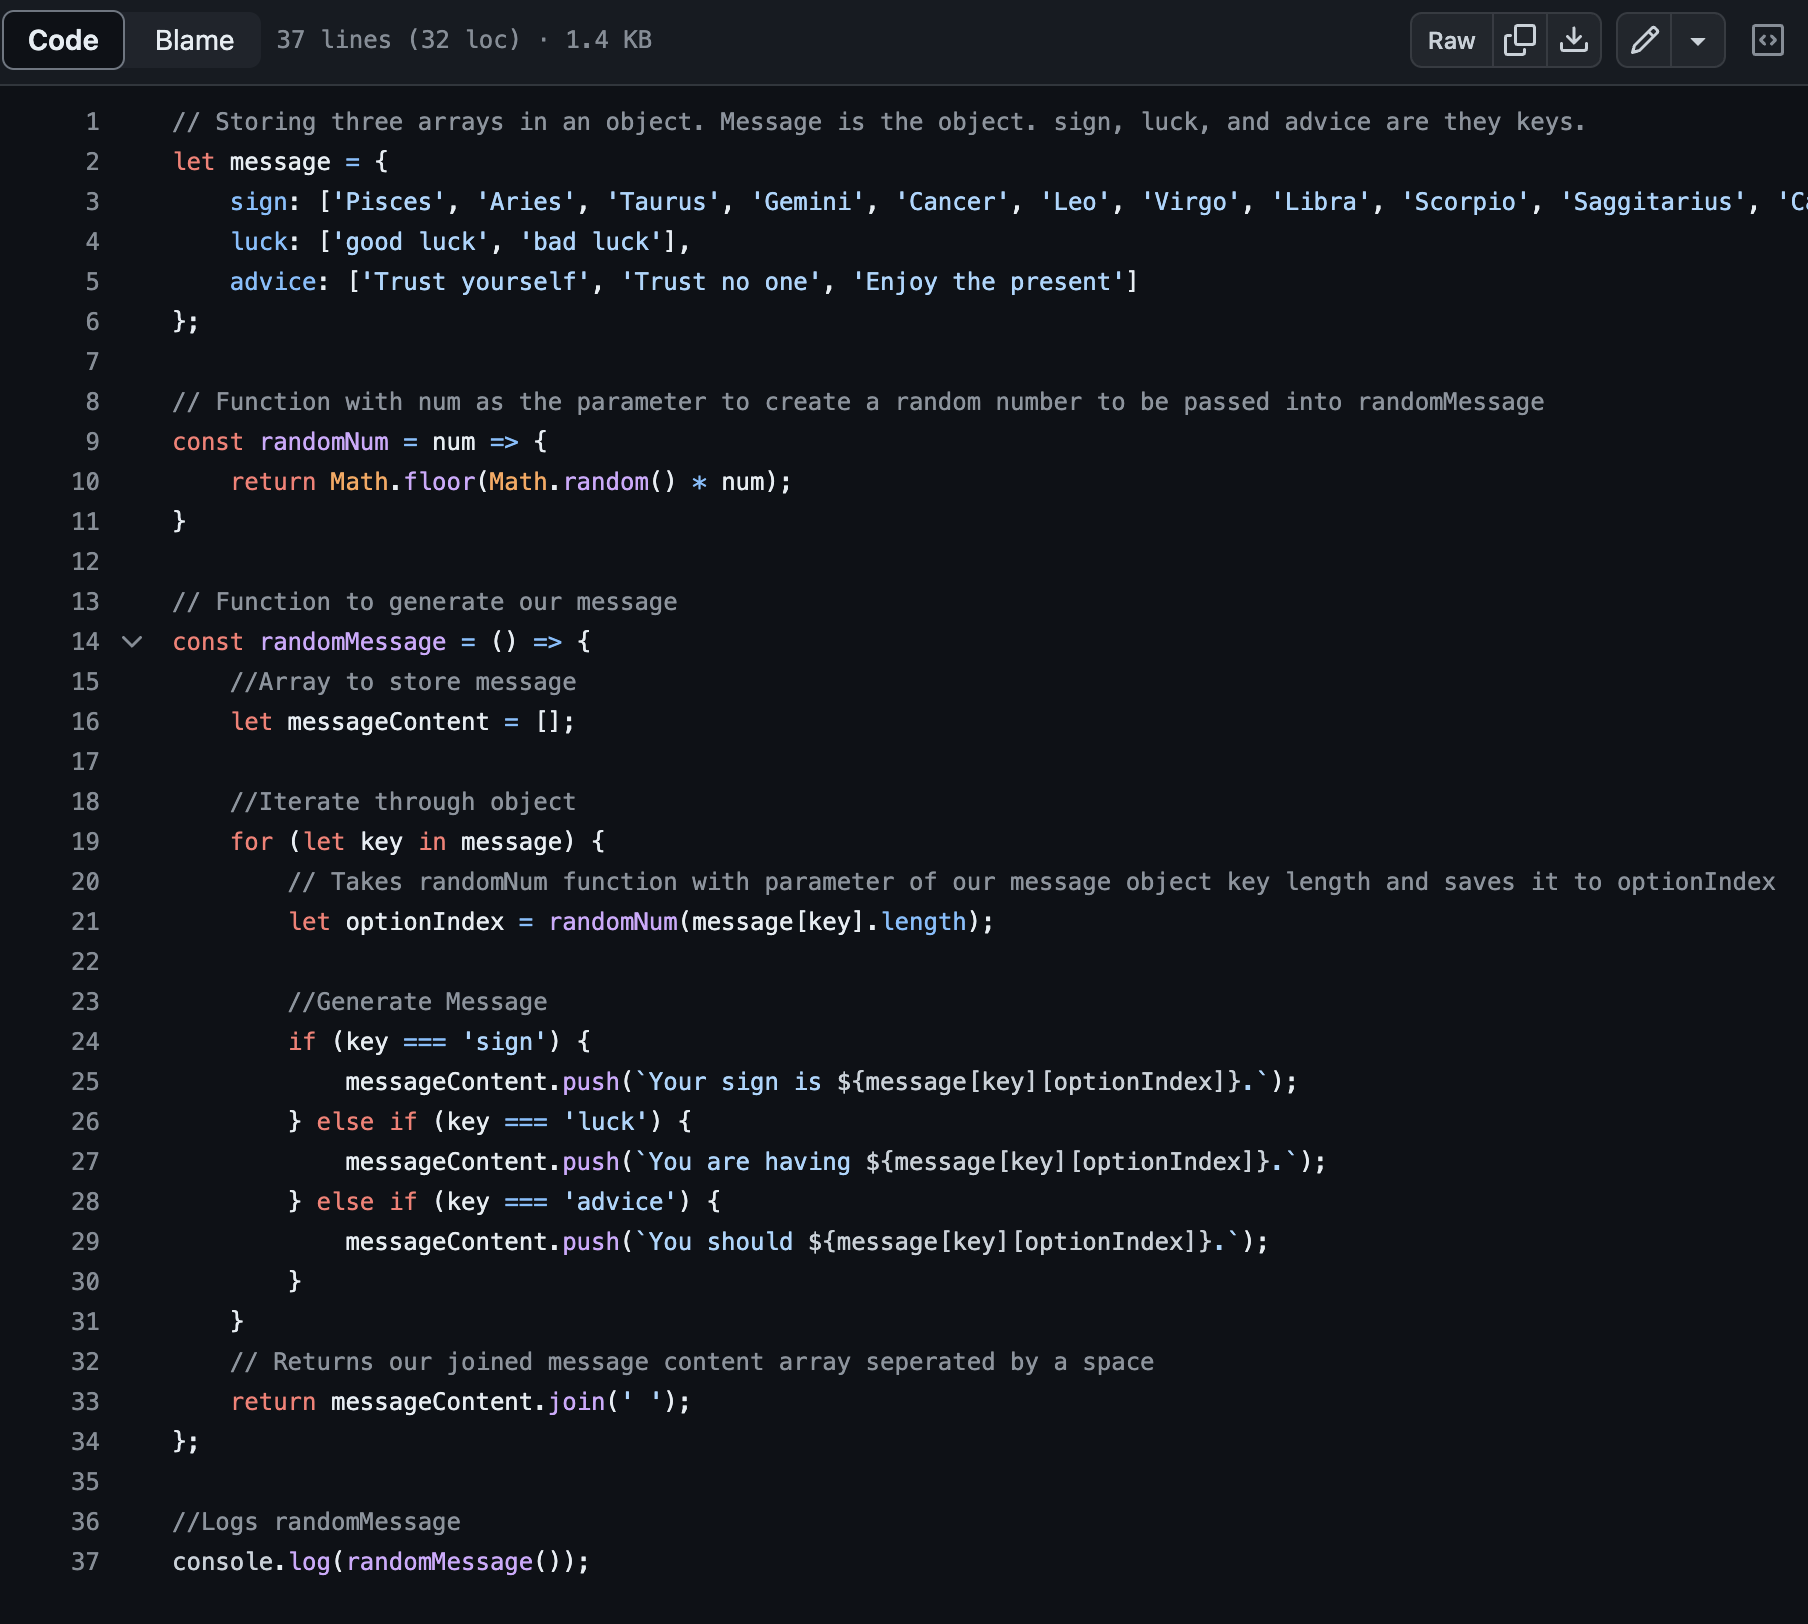The height and width of the screenshot is (1624, 1808).
Task: Select line number 9
Action: pos(92,442)
